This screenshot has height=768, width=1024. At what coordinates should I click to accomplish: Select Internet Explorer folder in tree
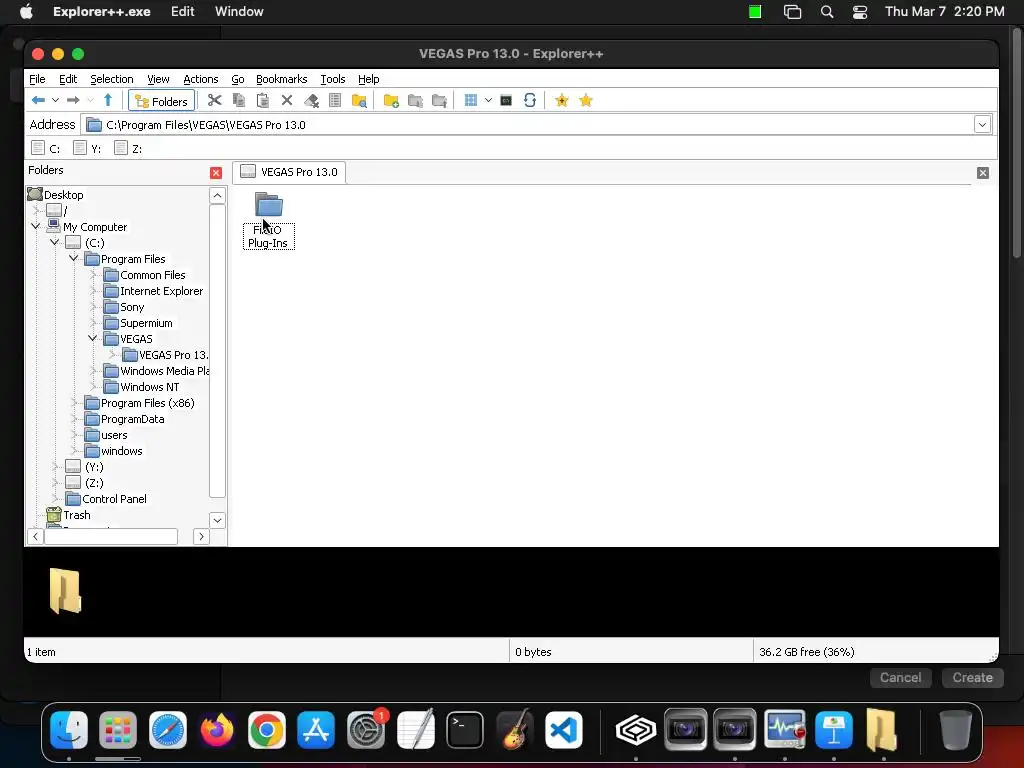tap(161, 291)
